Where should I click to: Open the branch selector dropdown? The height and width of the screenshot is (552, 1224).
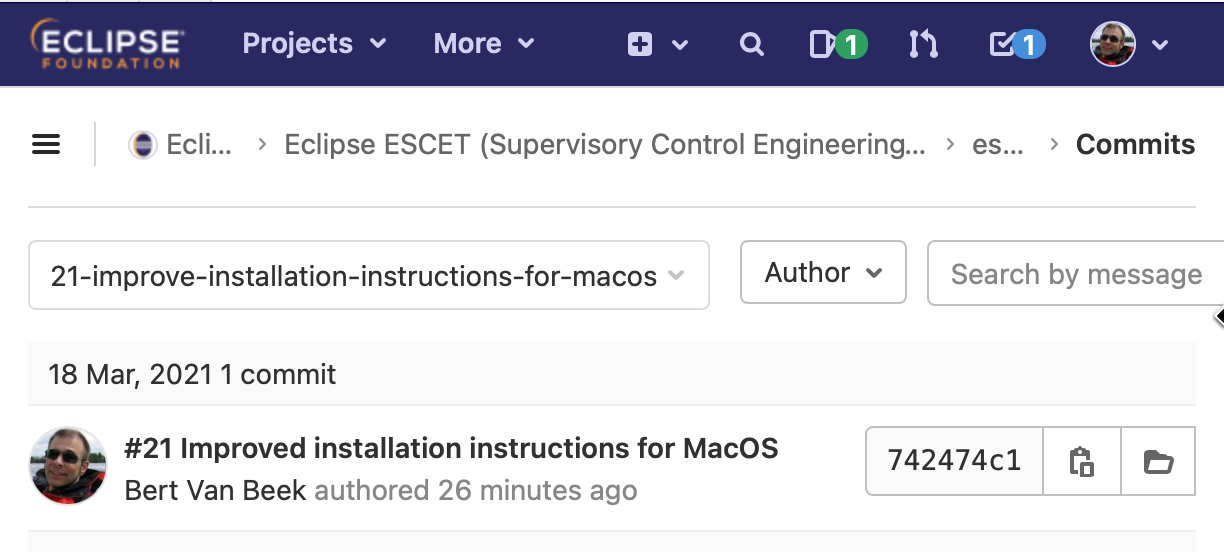pos(368,275)
